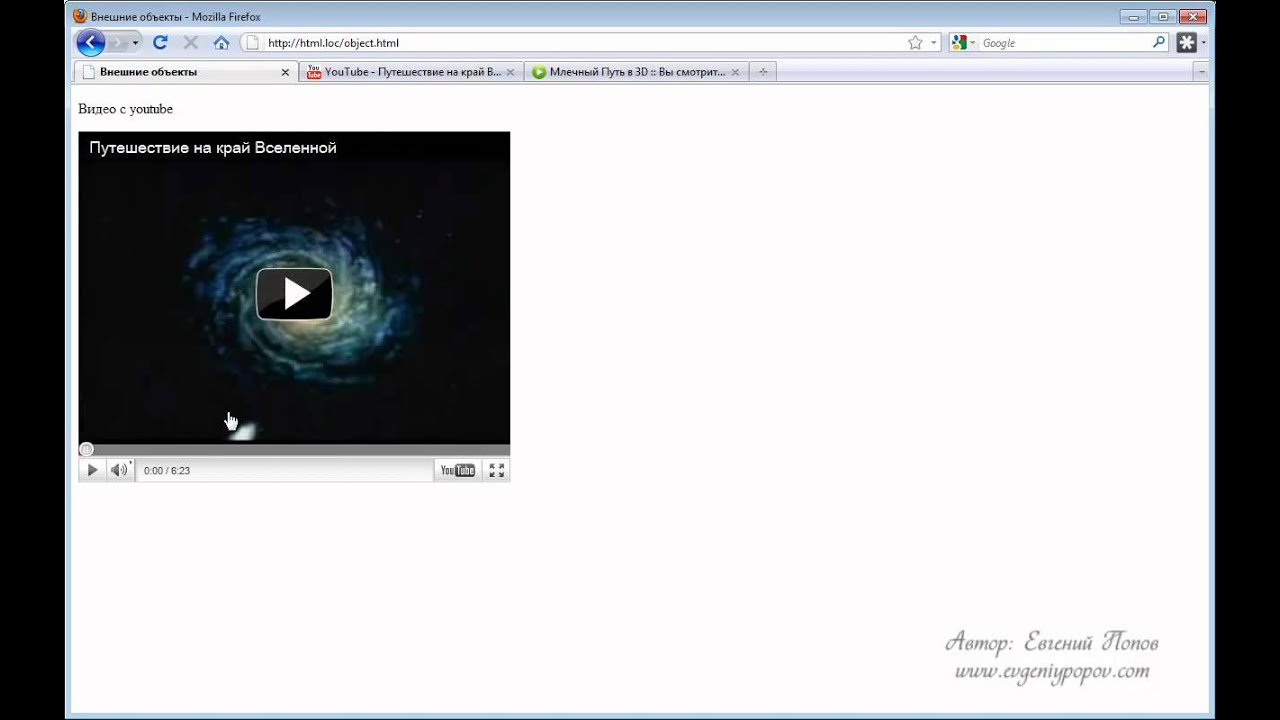This screenshot has width=1280, height=720.
Task: Mute the video with the speaker icon
Action: 120,470
